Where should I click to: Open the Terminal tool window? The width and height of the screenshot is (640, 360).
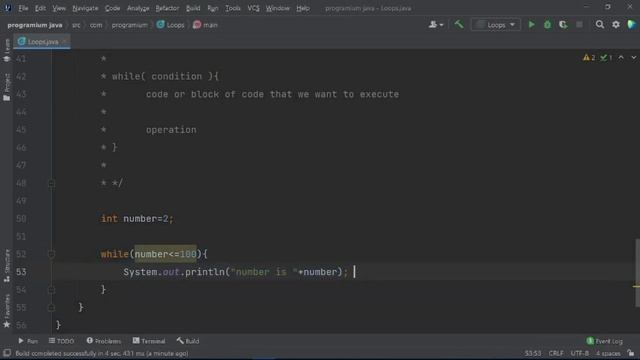(x=149, y=341)
